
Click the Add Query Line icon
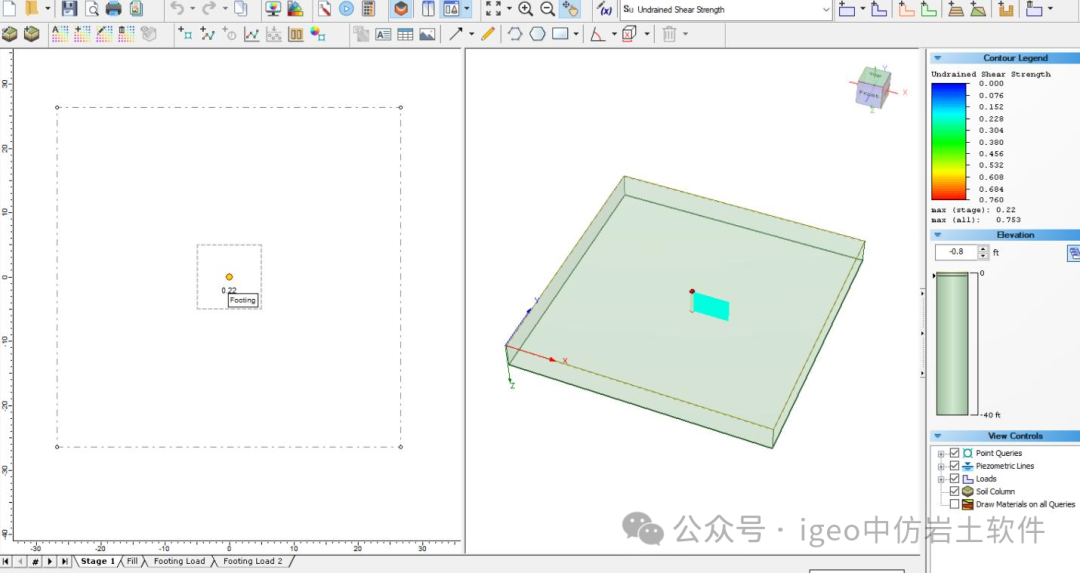click(207, 34)
